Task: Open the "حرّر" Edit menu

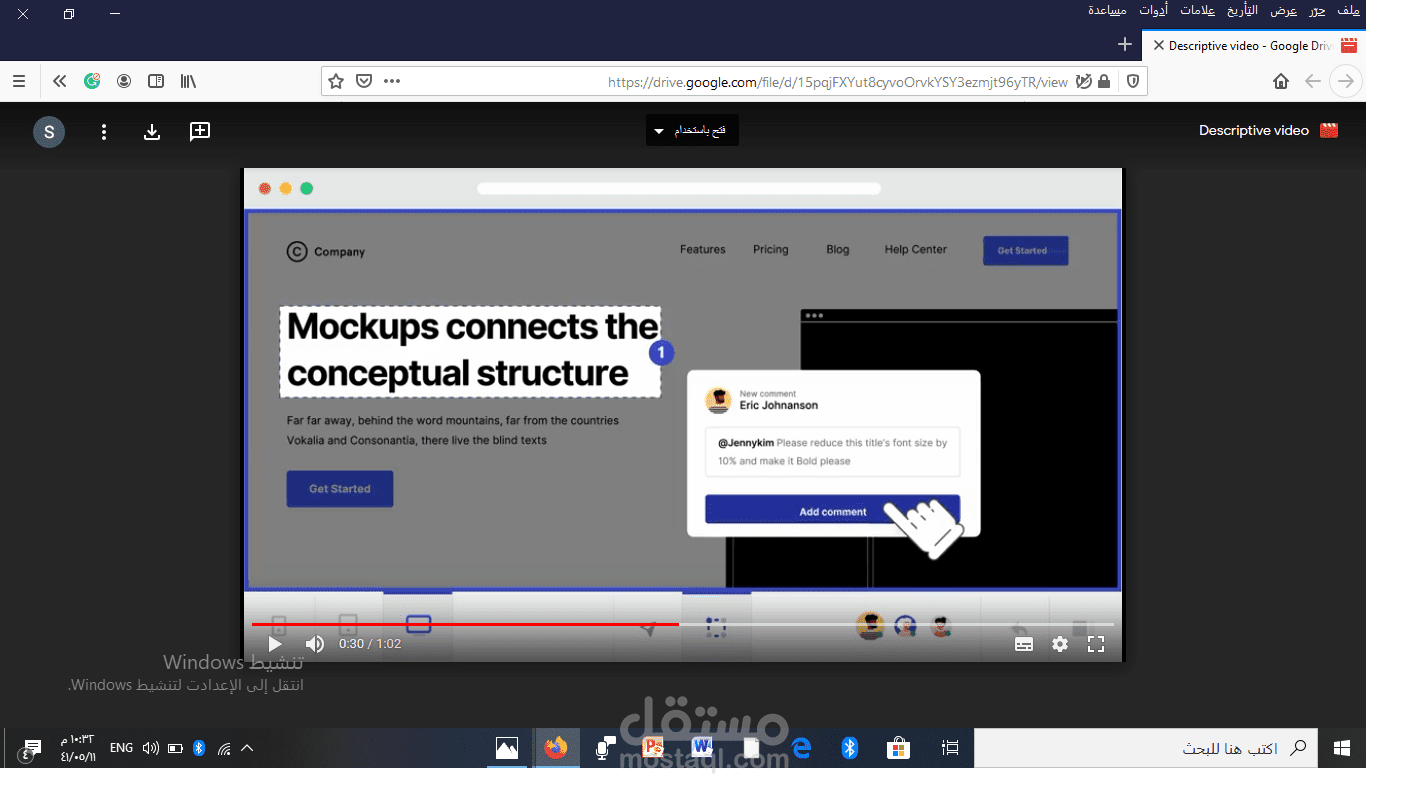Action: click(1318, 11)
